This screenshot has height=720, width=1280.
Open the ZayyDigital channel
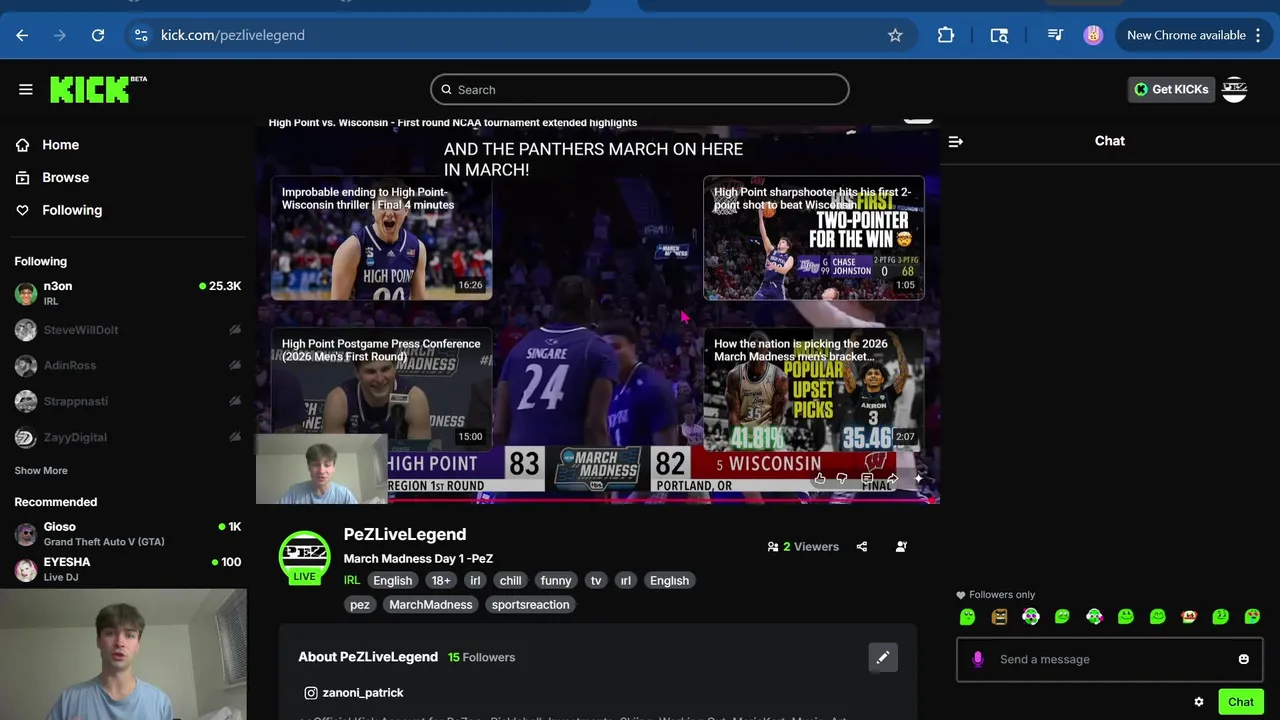(x=128, y=437)
